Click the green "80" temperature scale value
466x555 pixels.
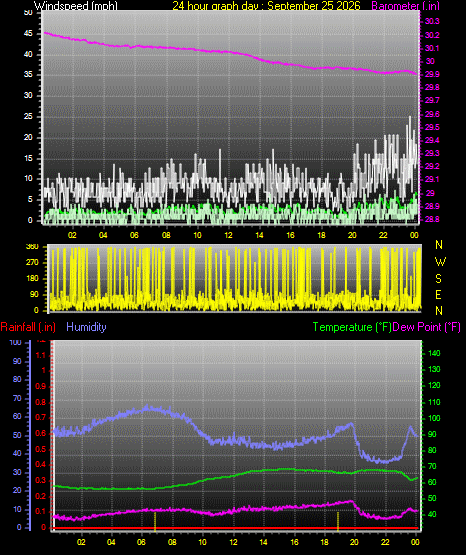point(432,450)
